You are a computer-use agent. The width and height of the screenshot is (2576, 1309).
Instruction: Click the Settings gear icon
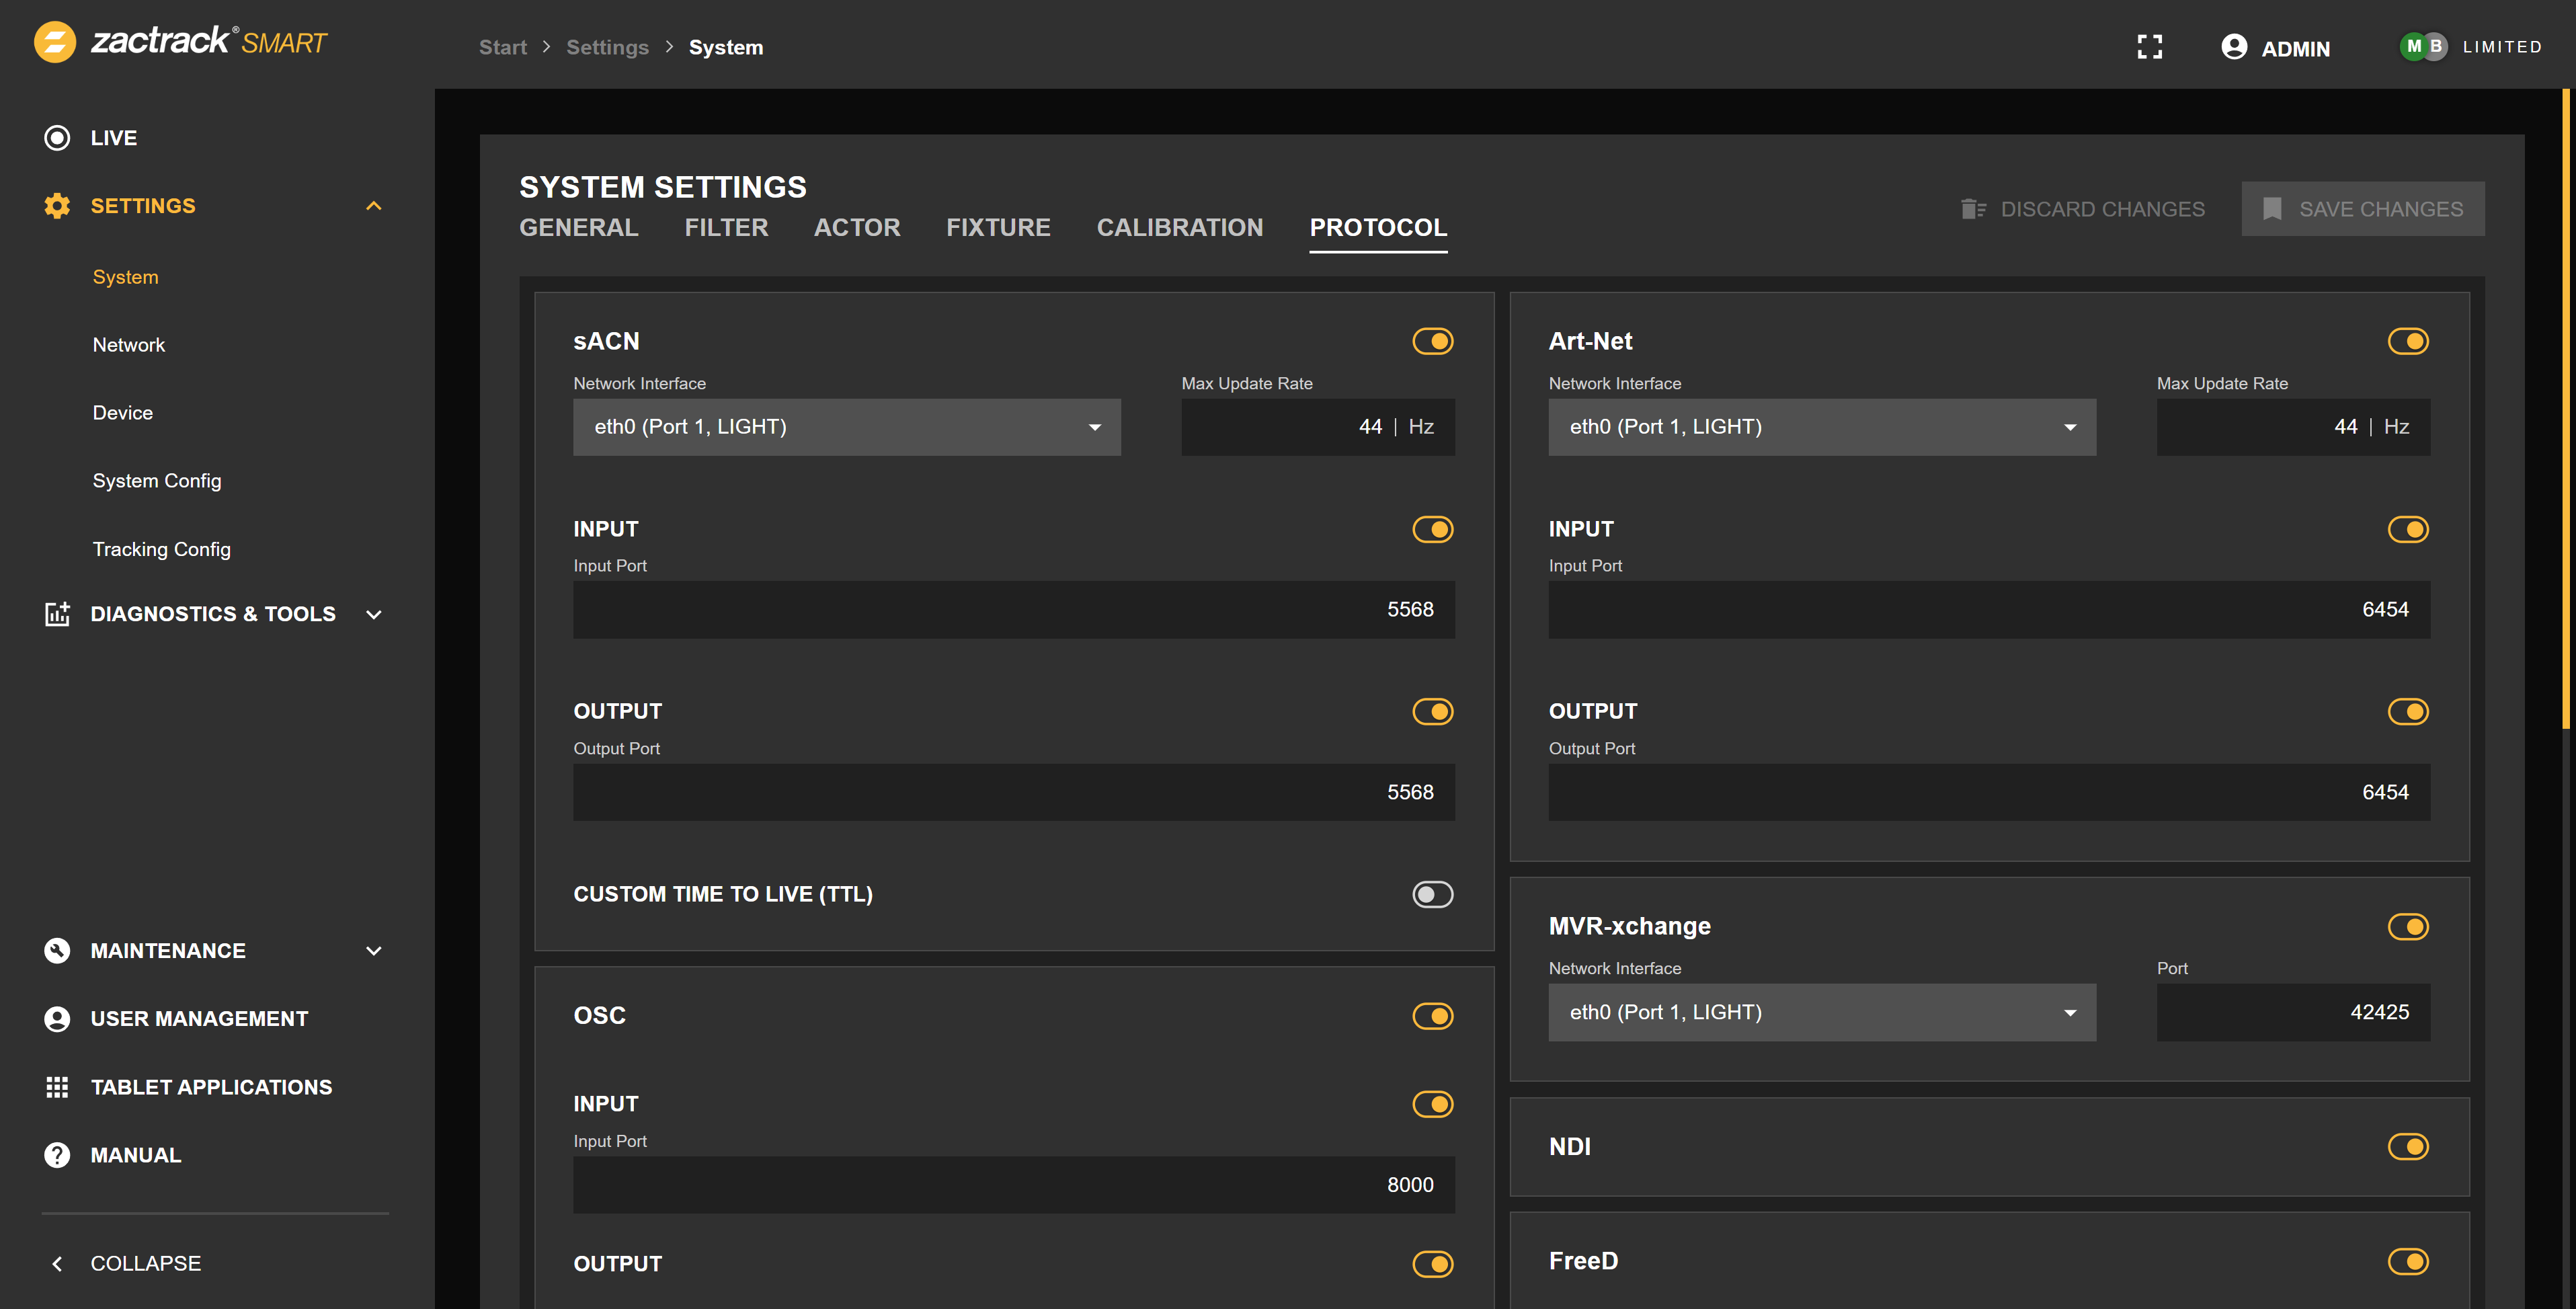[57, 206]
